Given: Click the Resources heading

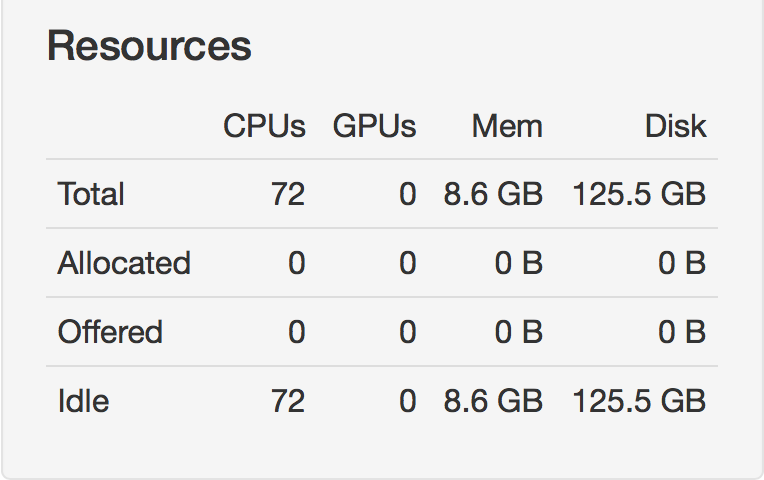Looking at the screenshot, I should coord(149,46).
